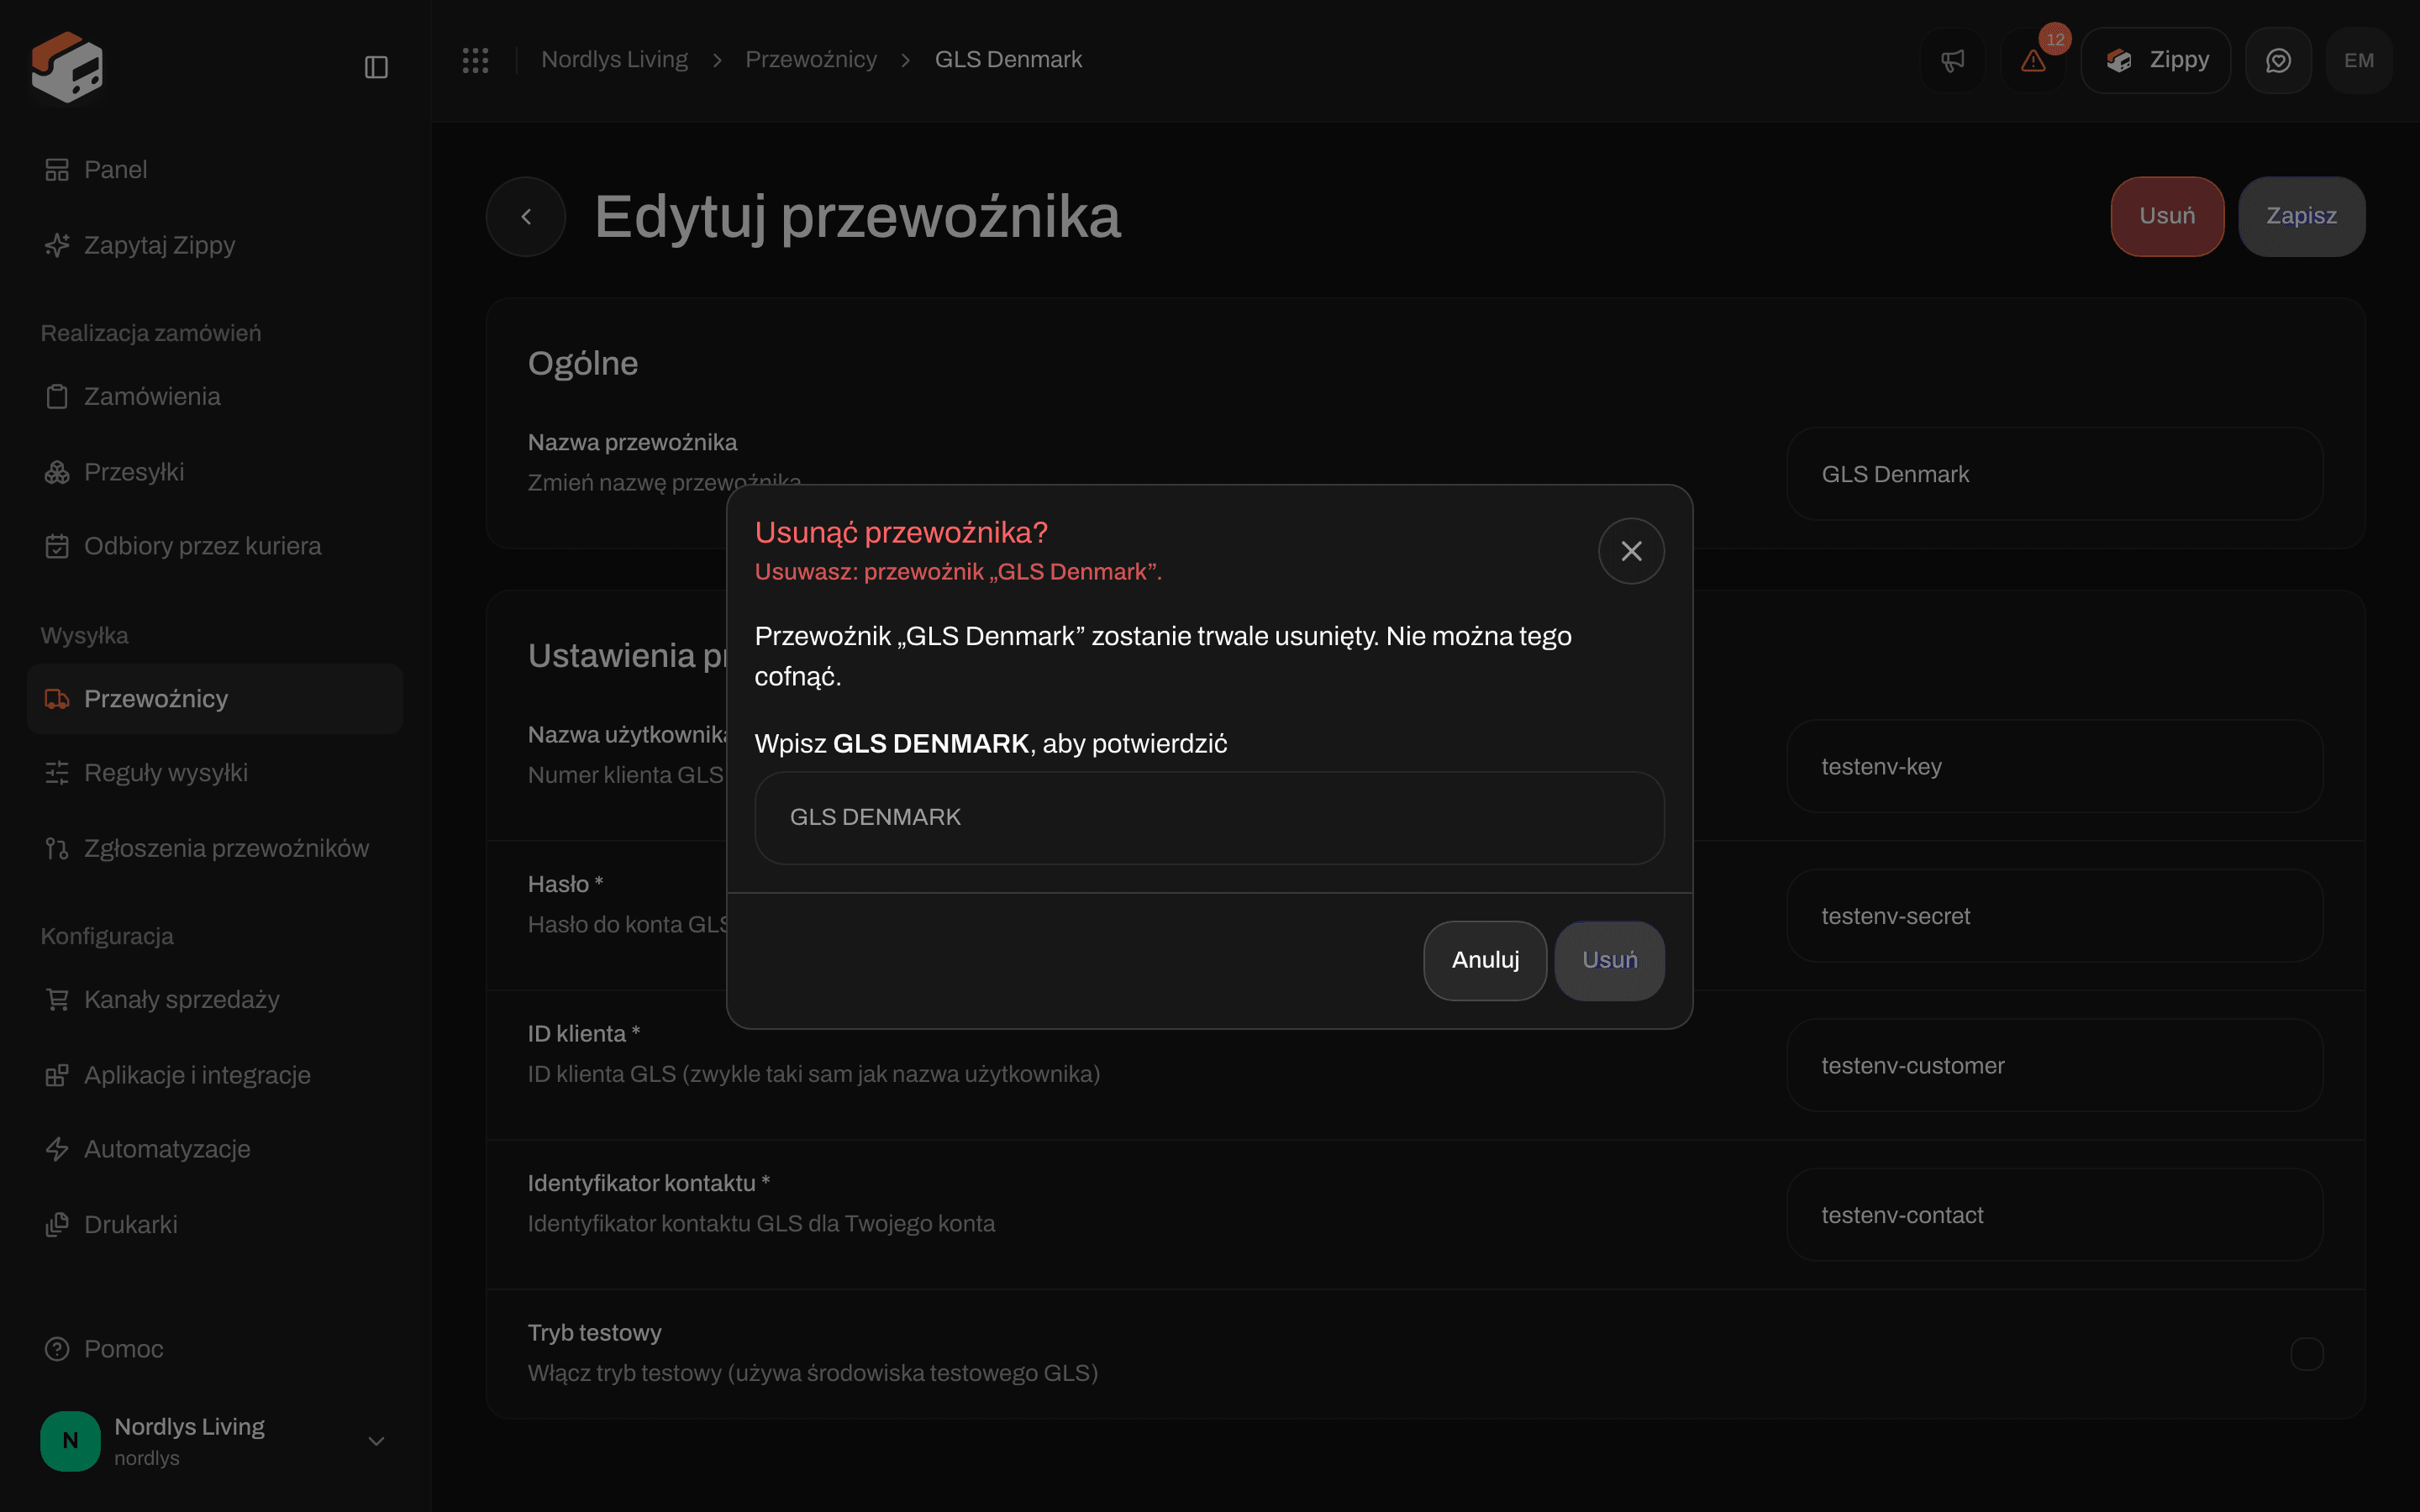2420x1512 pixels.
Task: Open Panel in the sidebar
Action: [x=215, y=170]
